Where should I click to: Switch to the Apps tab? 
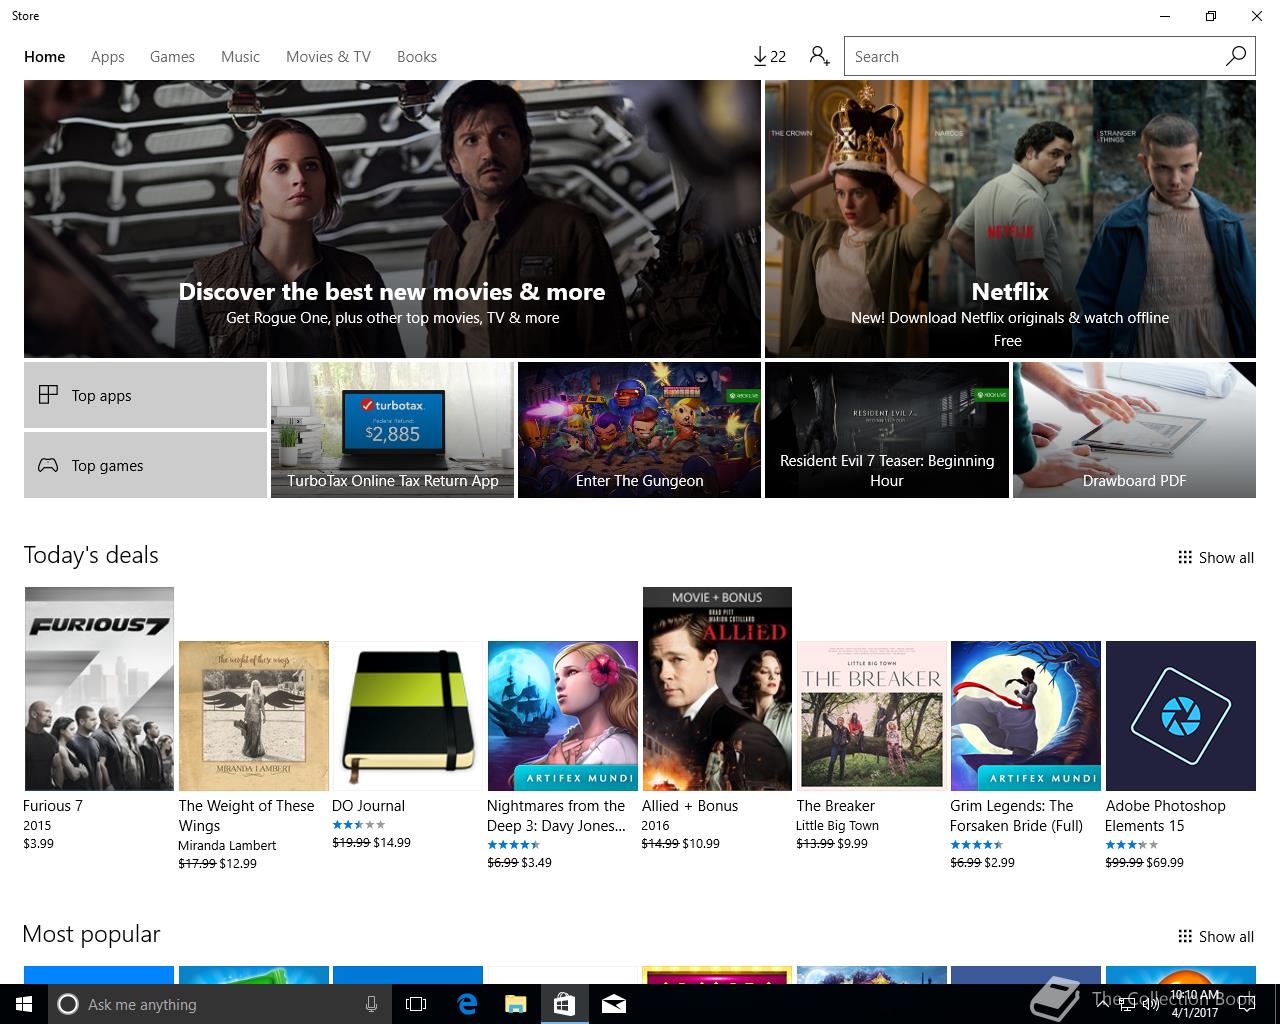tap(108, 57)
